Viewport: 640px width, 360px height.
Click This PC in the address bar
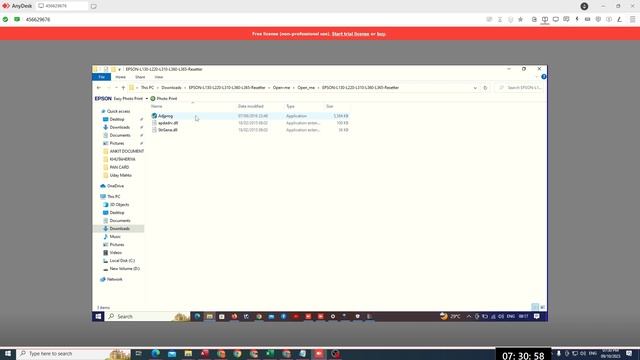(x=147, y=88)
